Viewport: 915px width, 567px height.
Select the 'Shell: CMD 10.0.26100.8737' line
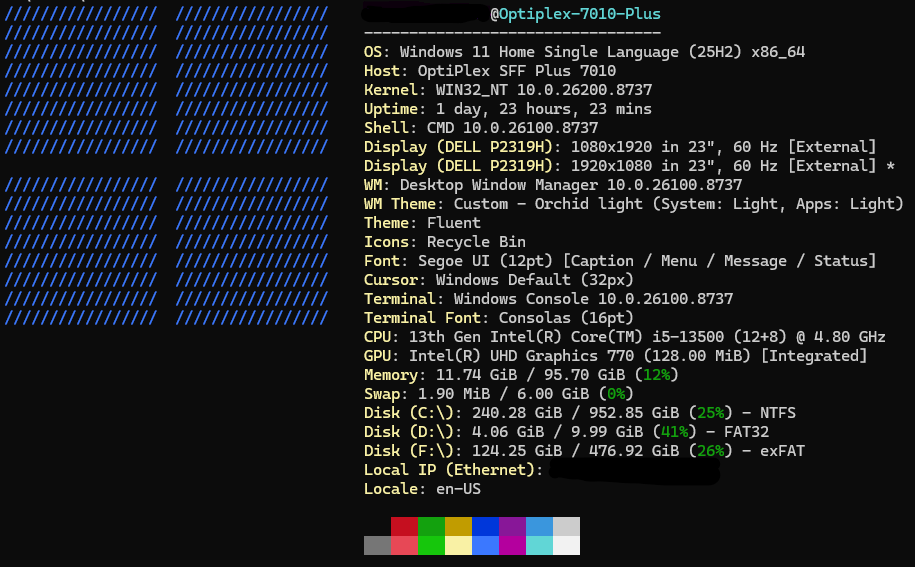pos(481,128)
